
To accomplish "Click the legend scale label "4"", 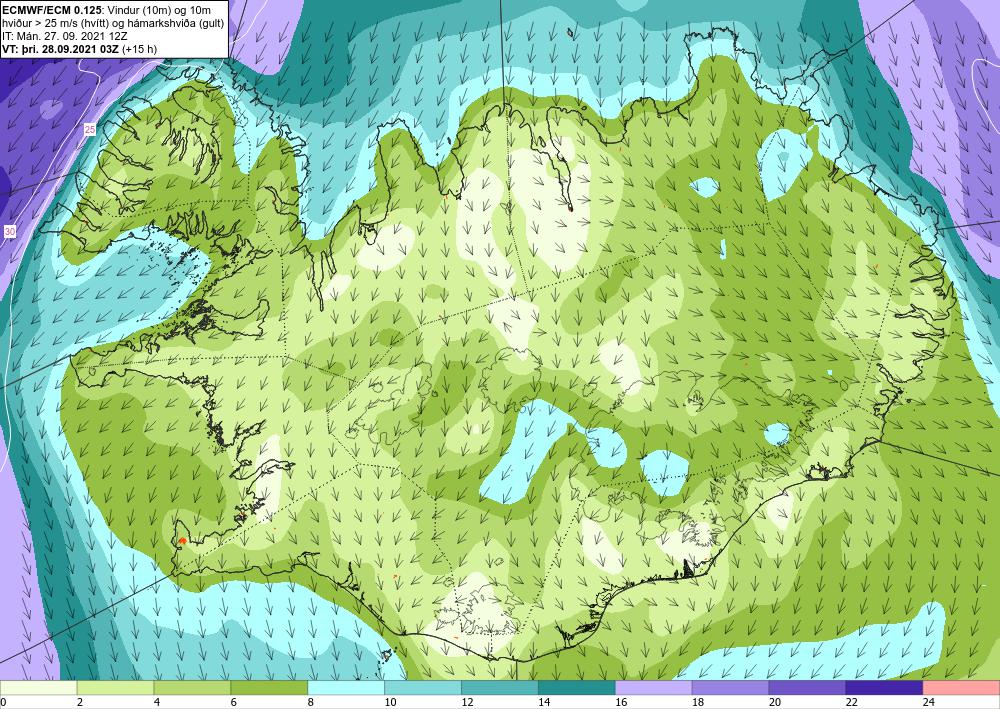I will point(157,703).
